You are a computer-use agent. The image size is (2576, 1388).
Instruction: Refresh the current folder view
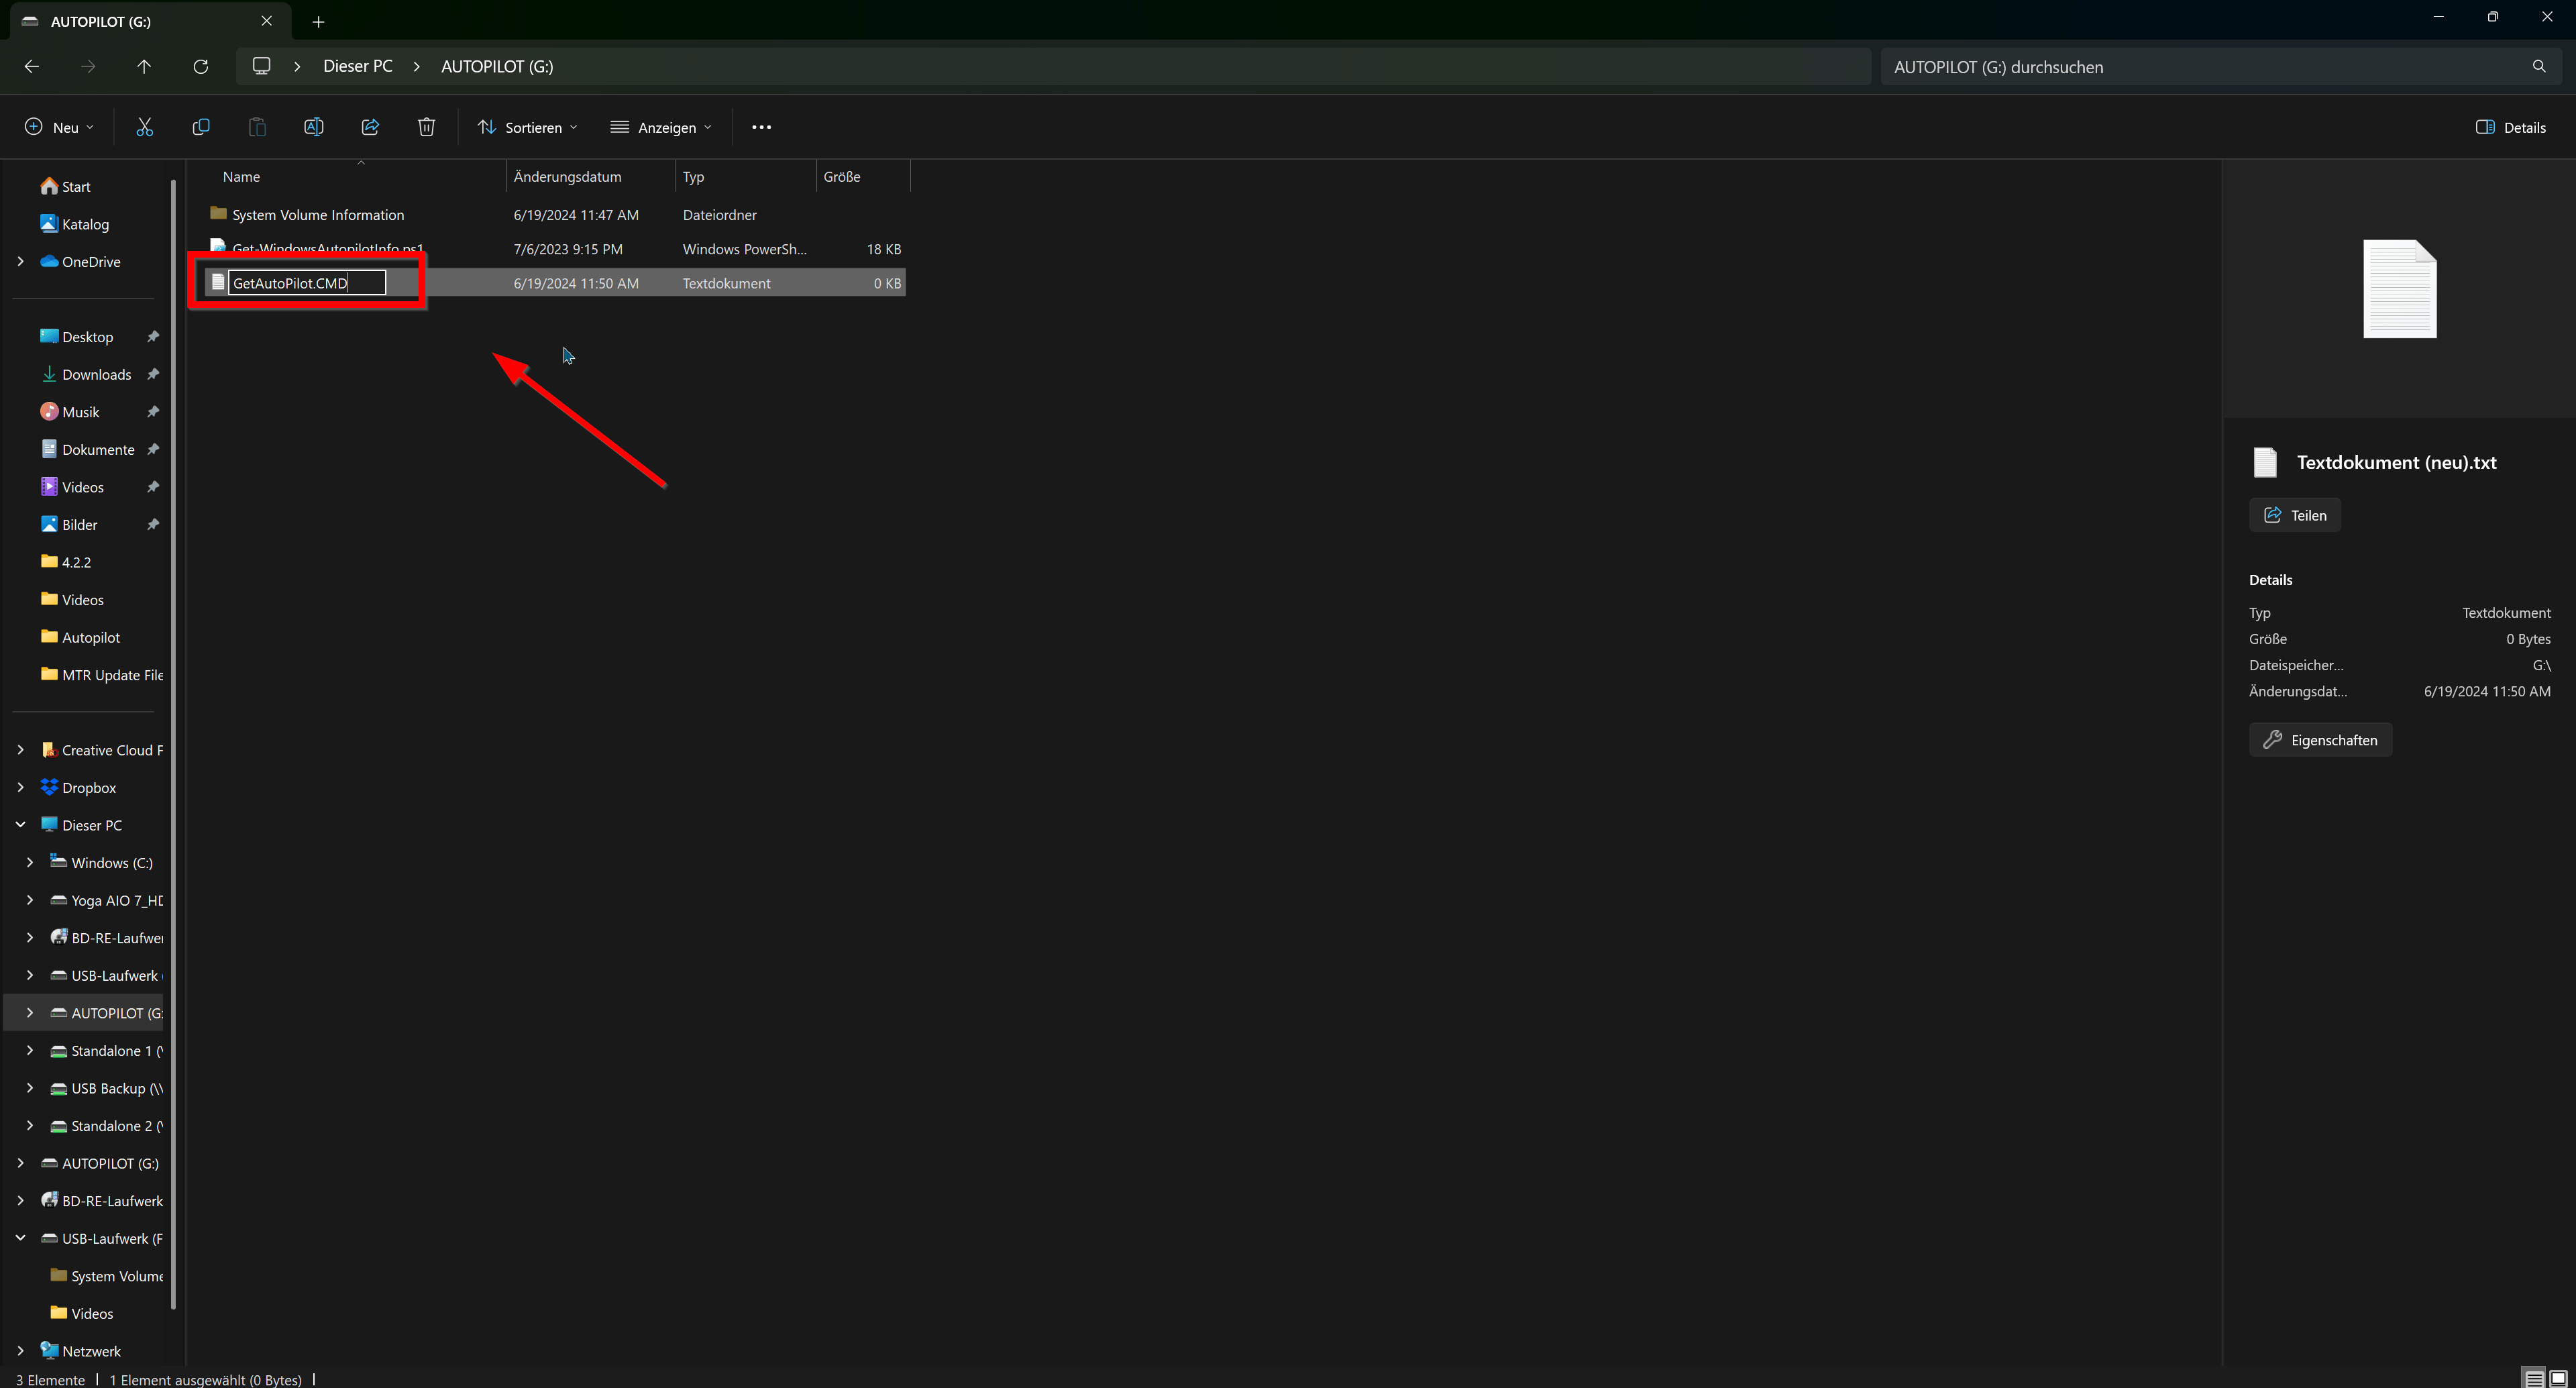201,66
